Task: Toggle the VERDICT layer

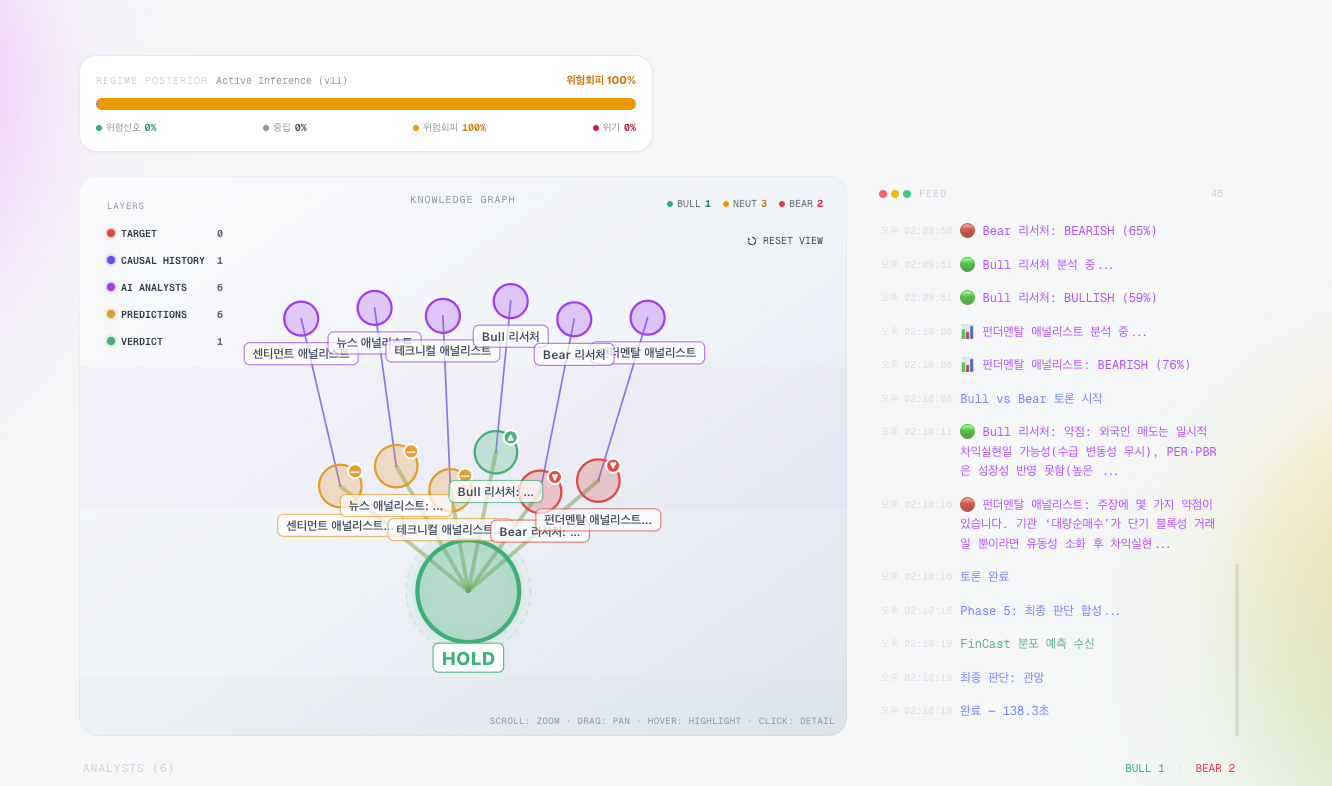Action: click(142, 342)
